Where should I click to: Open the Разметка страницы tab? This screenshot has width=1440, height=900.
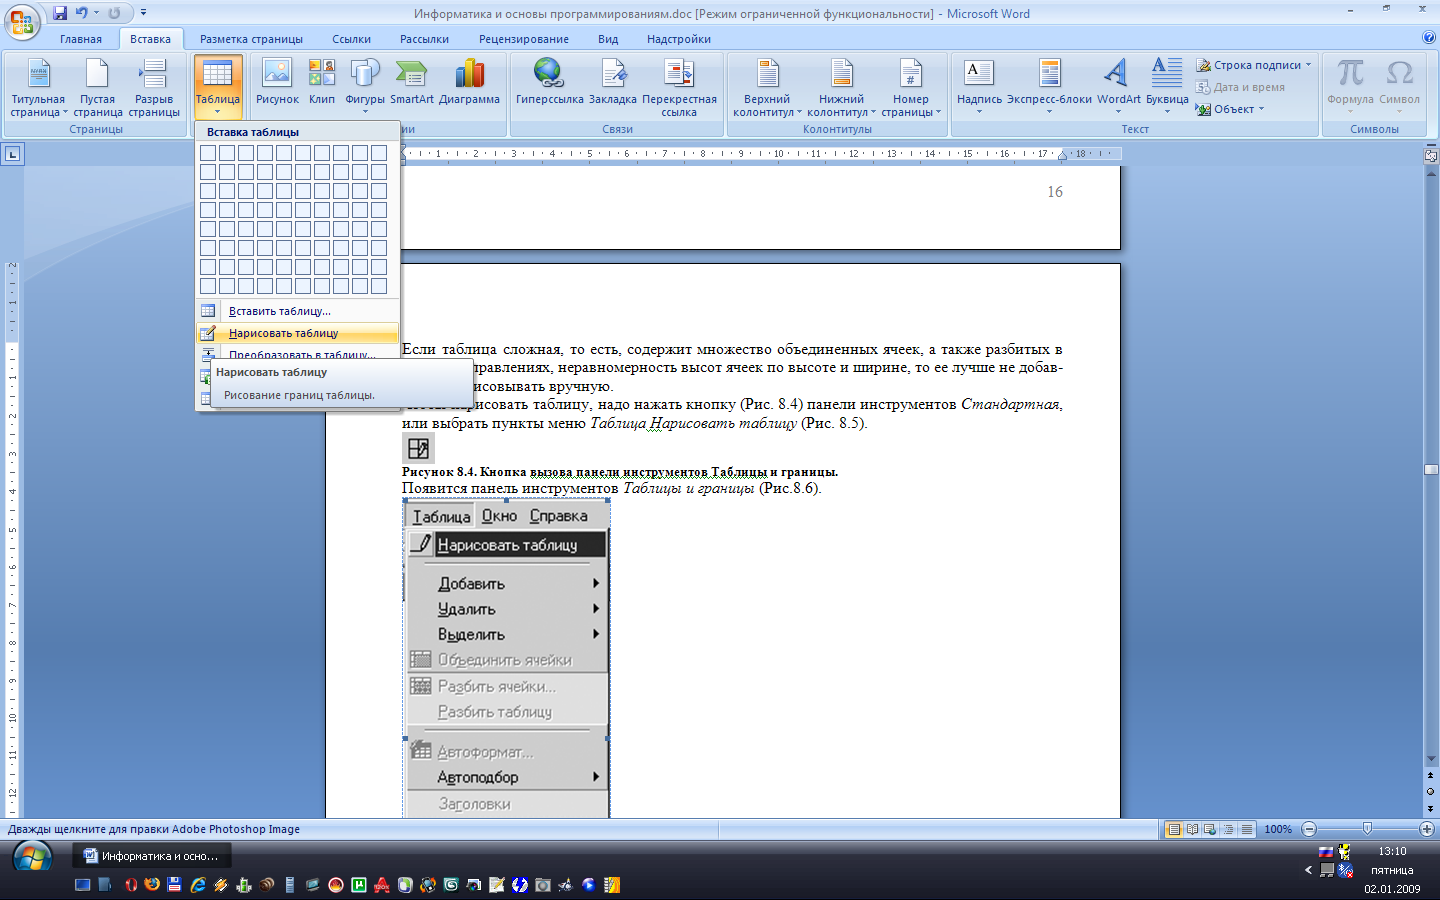tap(251, 39)
